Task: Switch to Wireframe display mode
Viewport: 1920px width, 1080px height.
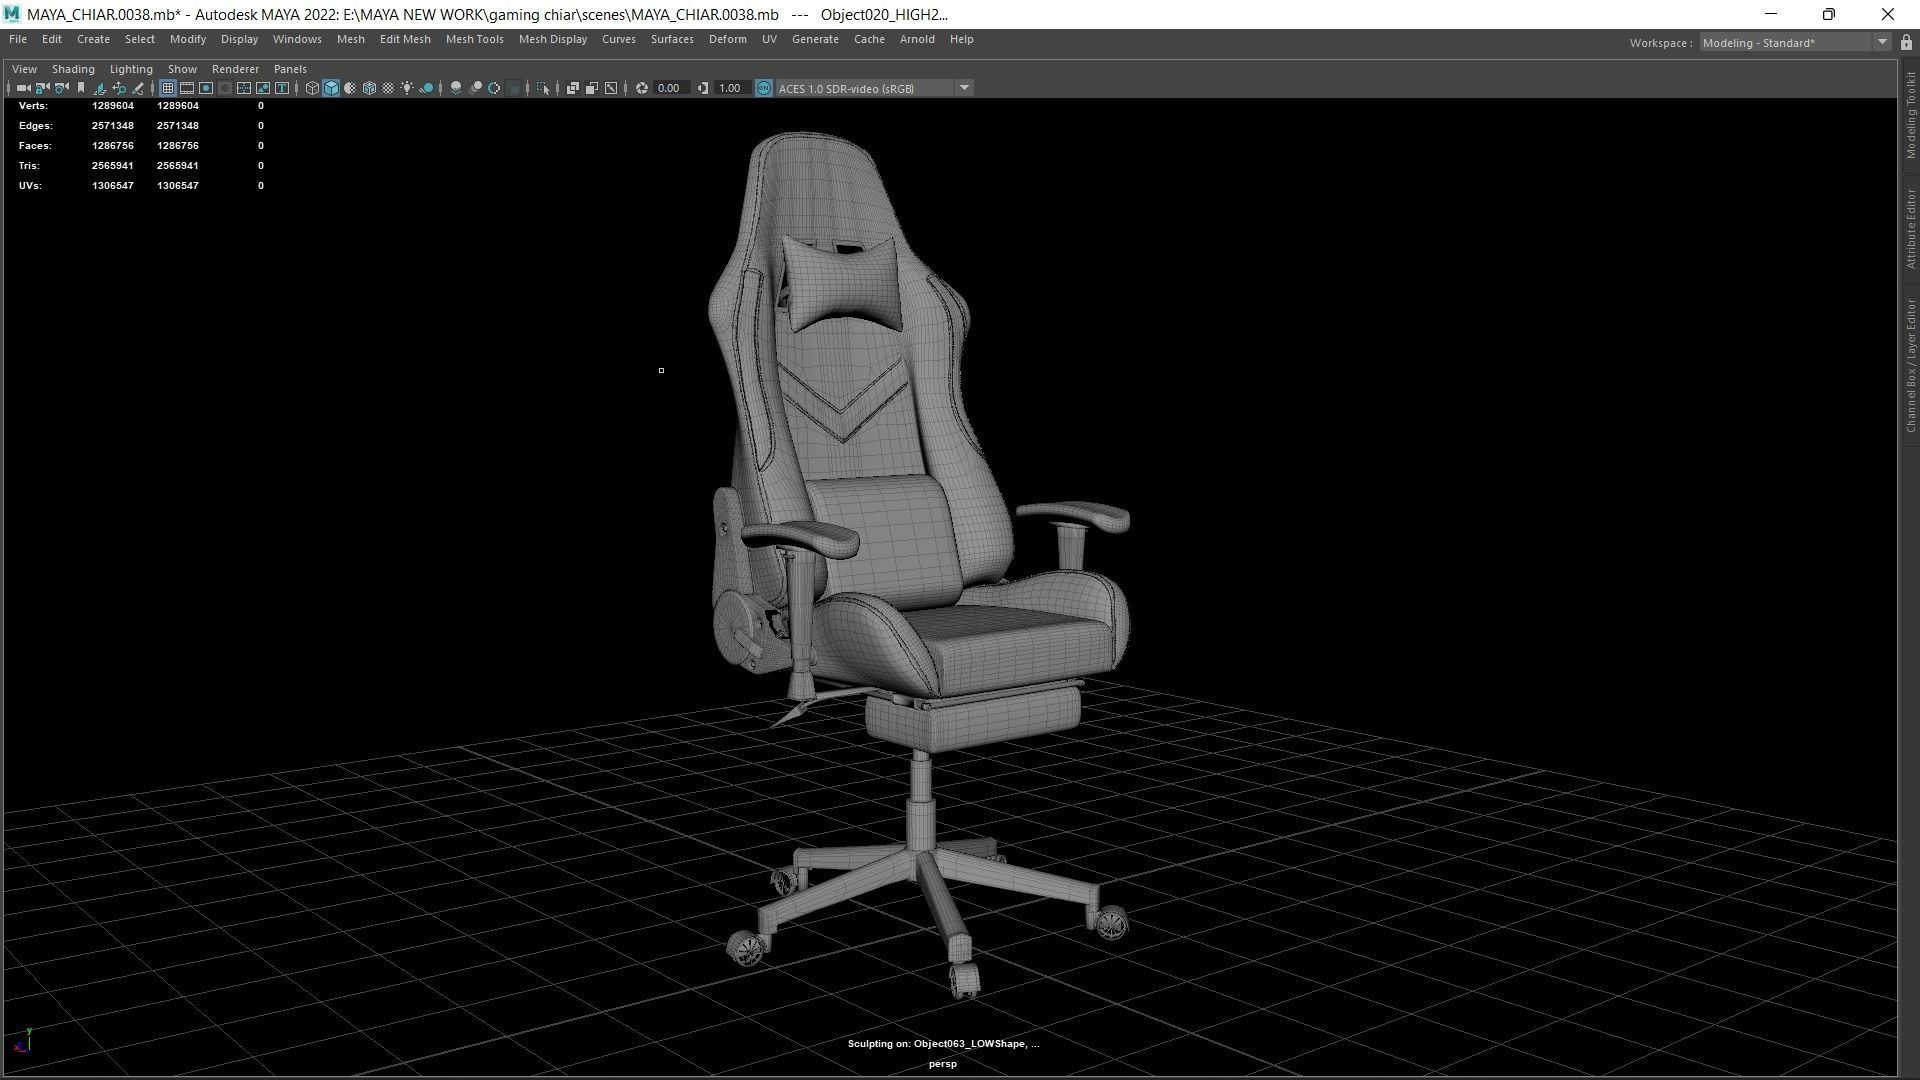Action: (312, 88)
